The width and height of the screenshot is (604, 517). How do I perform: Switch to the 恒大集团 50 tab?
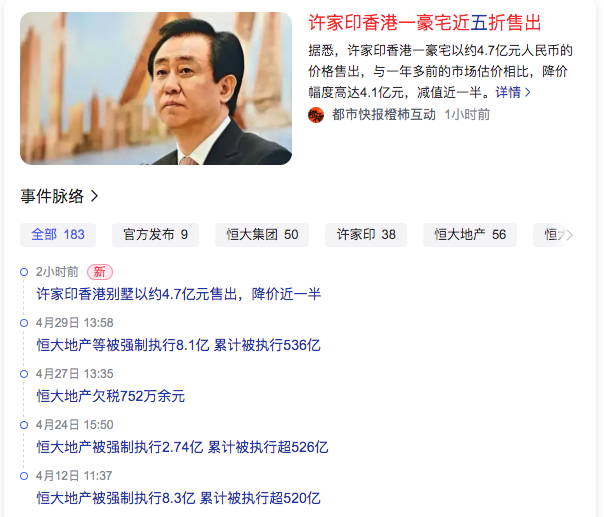(262, 235)
